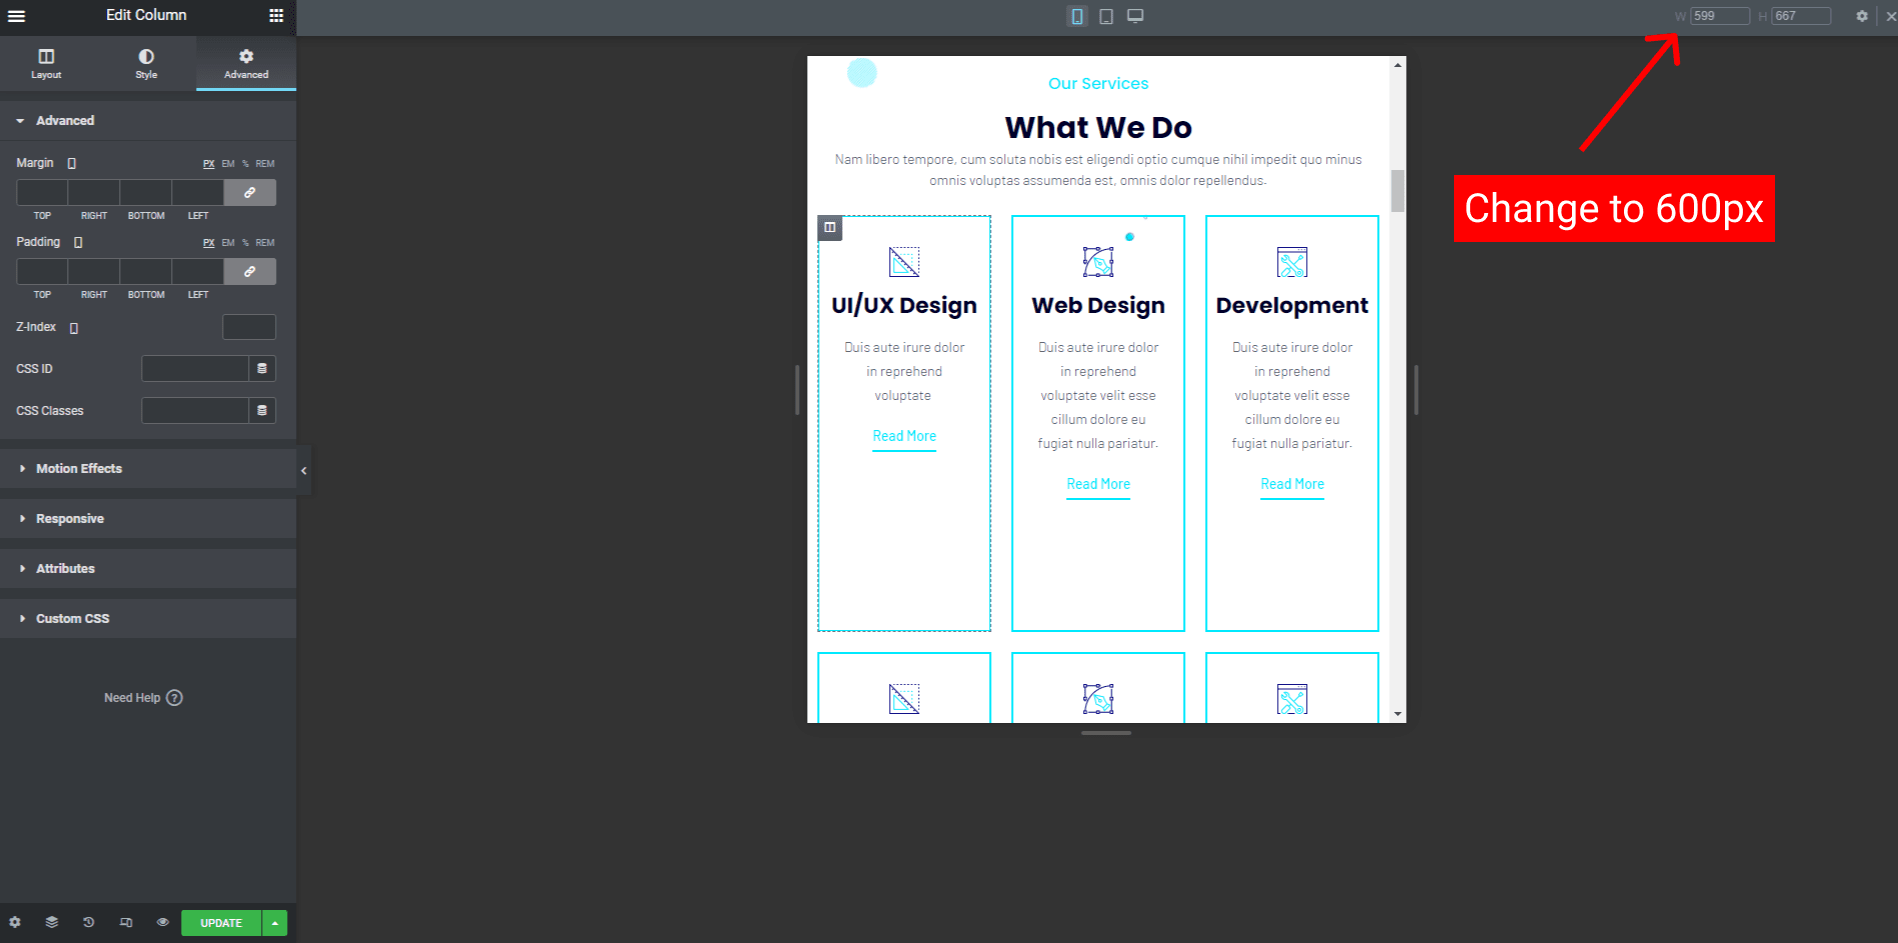Open Margin responsive device switcher

(x=72, y=163)
